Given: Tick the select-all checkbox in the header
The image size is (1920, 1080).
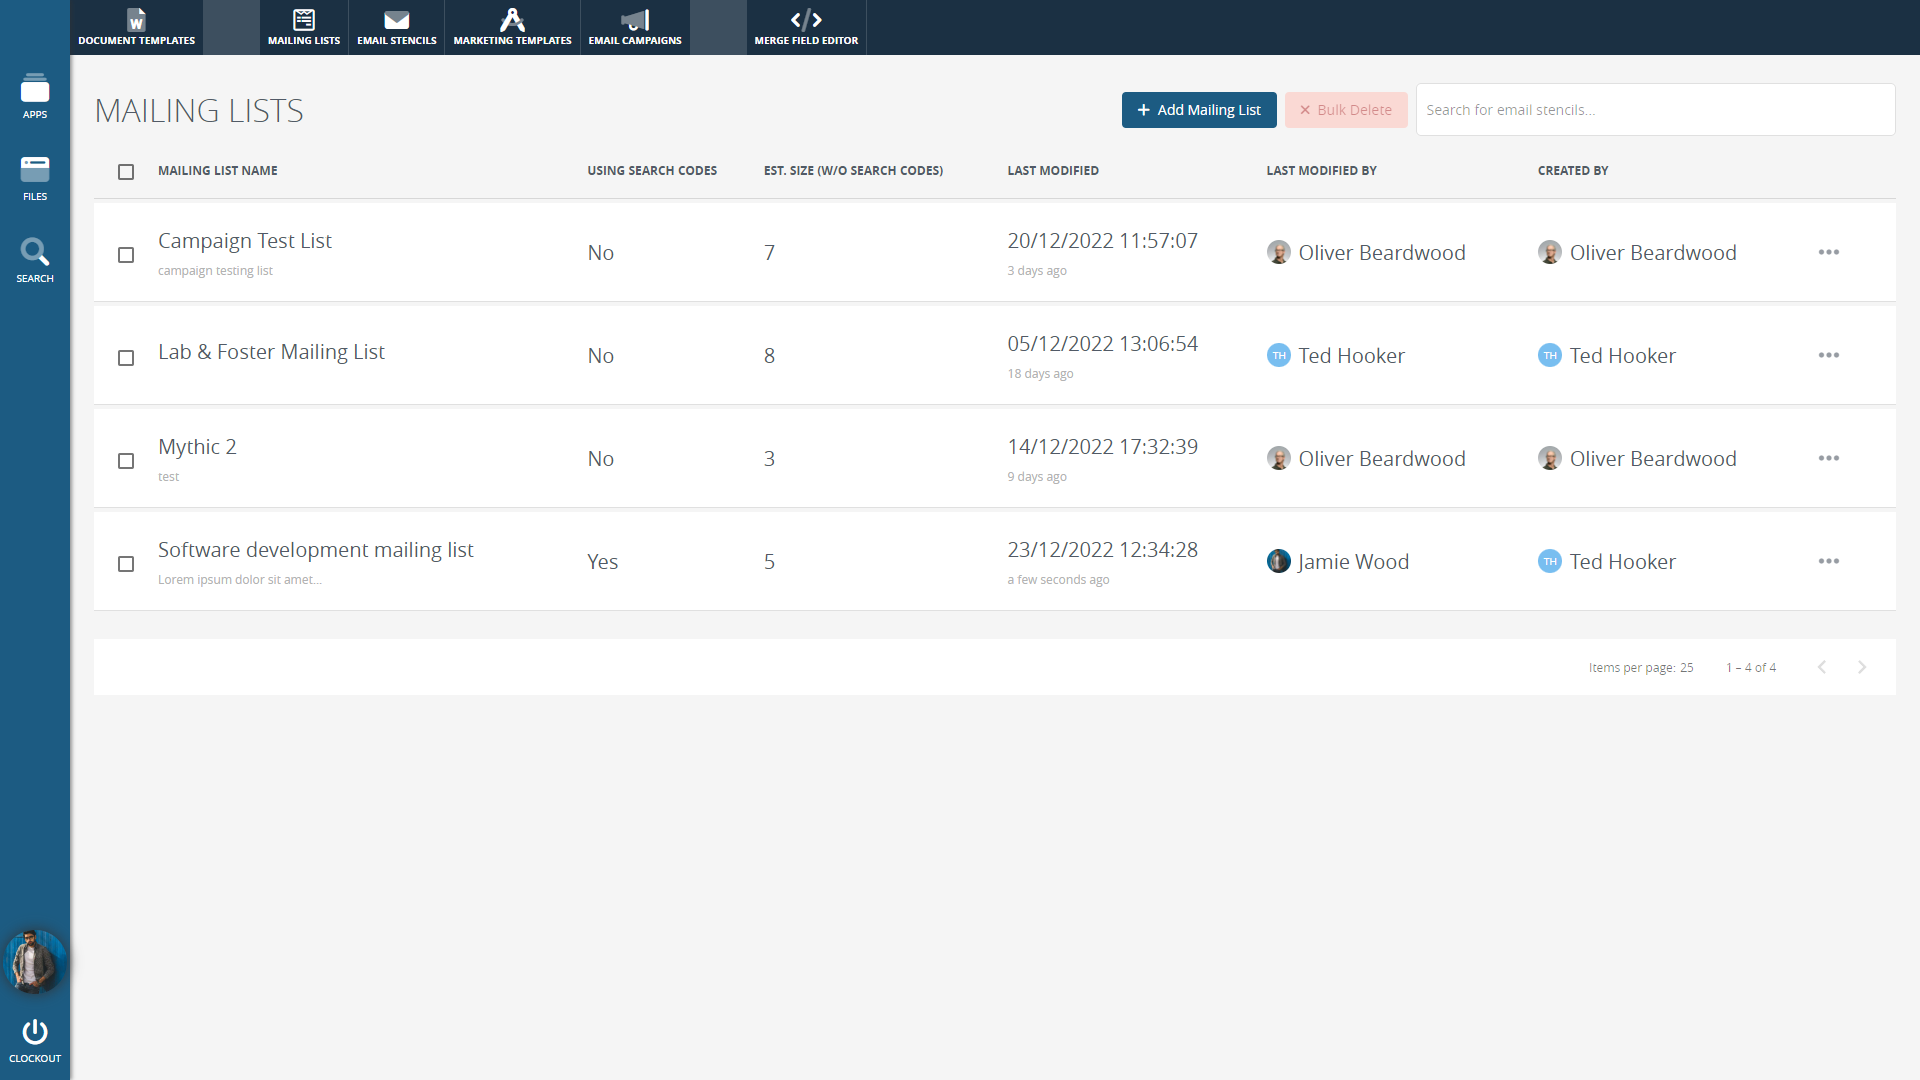Looking at the screenshot, I should click(126, 172).
